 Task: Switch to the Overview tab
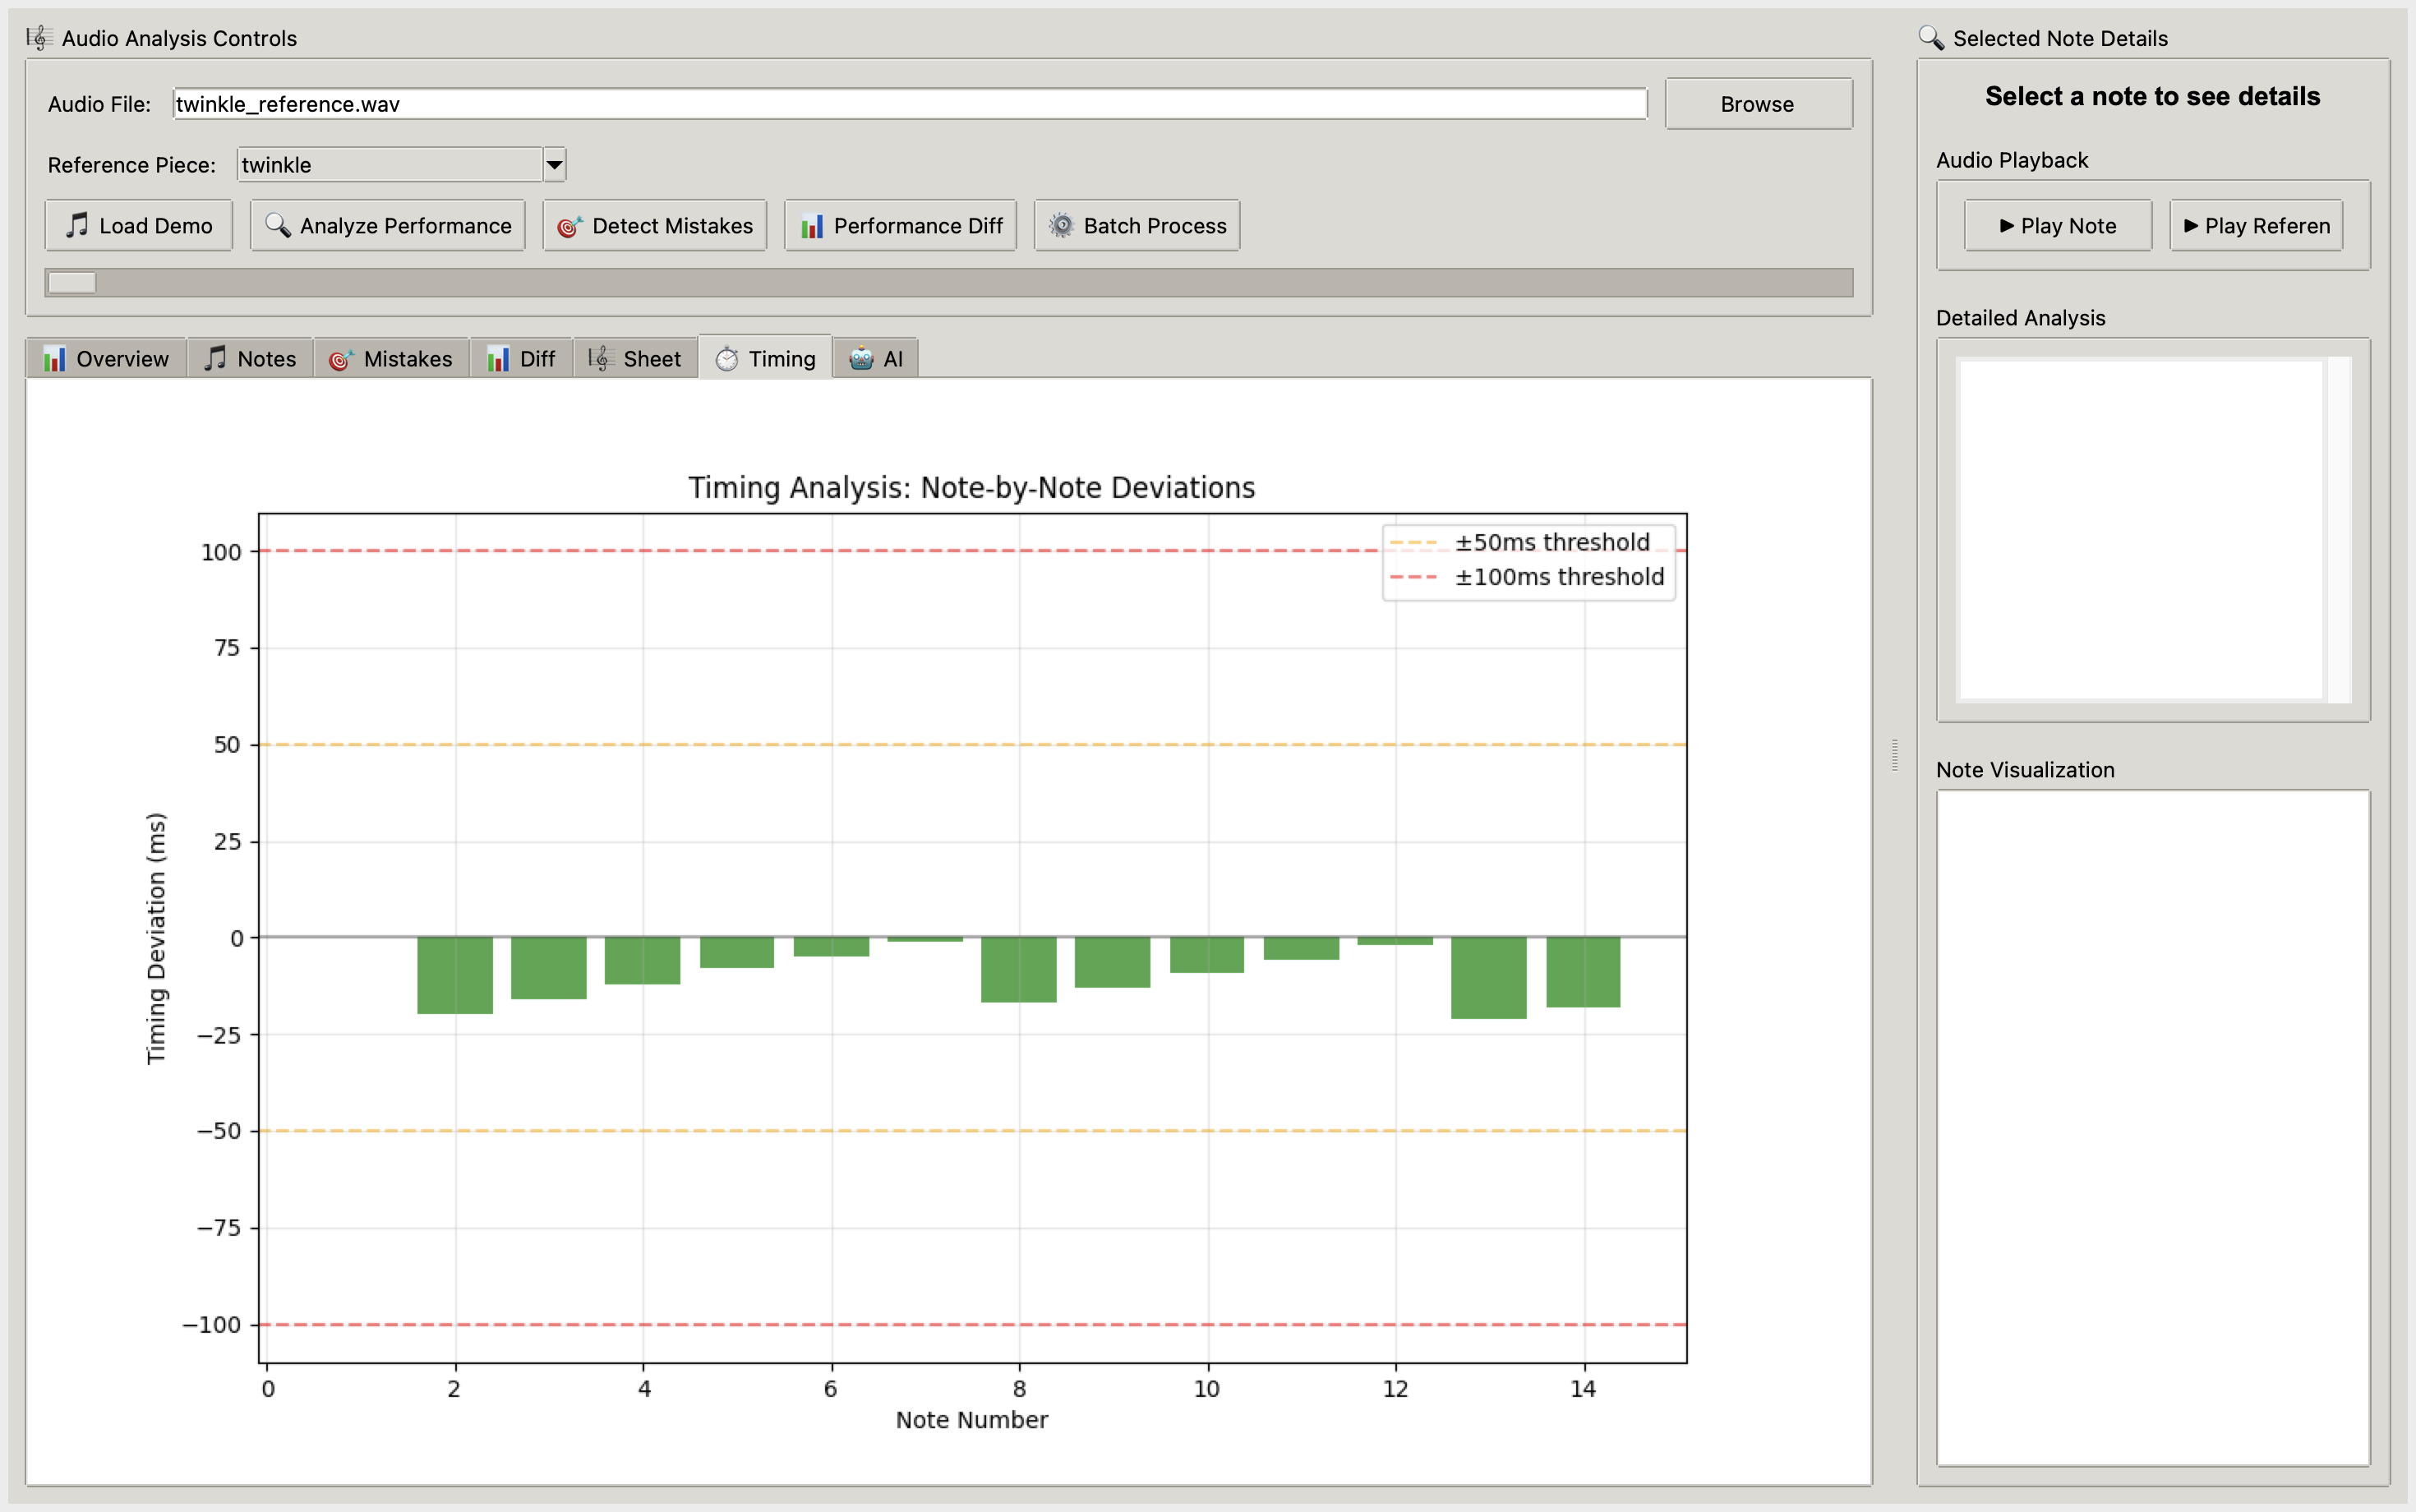coord(106,358)
